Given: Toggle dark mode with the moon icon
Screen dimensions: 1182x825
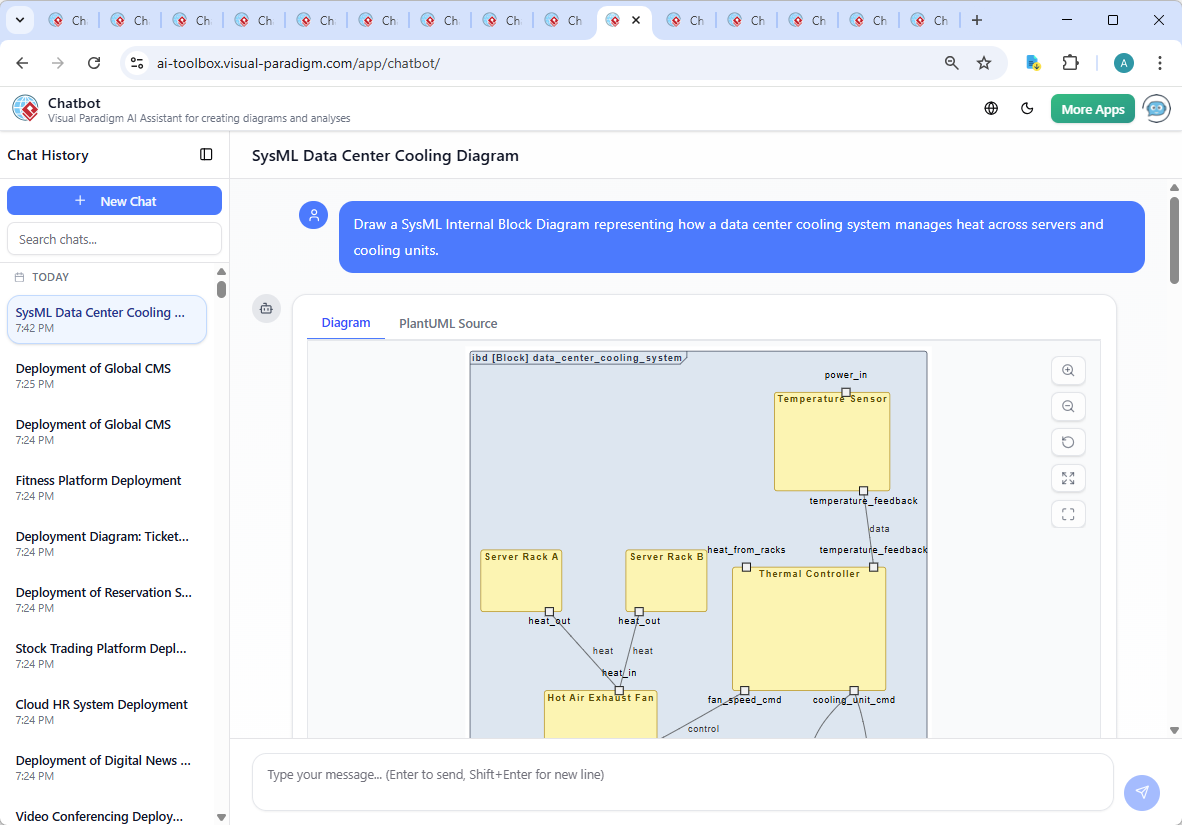Looking at the screenshot, I should (x=1027, y=108).
